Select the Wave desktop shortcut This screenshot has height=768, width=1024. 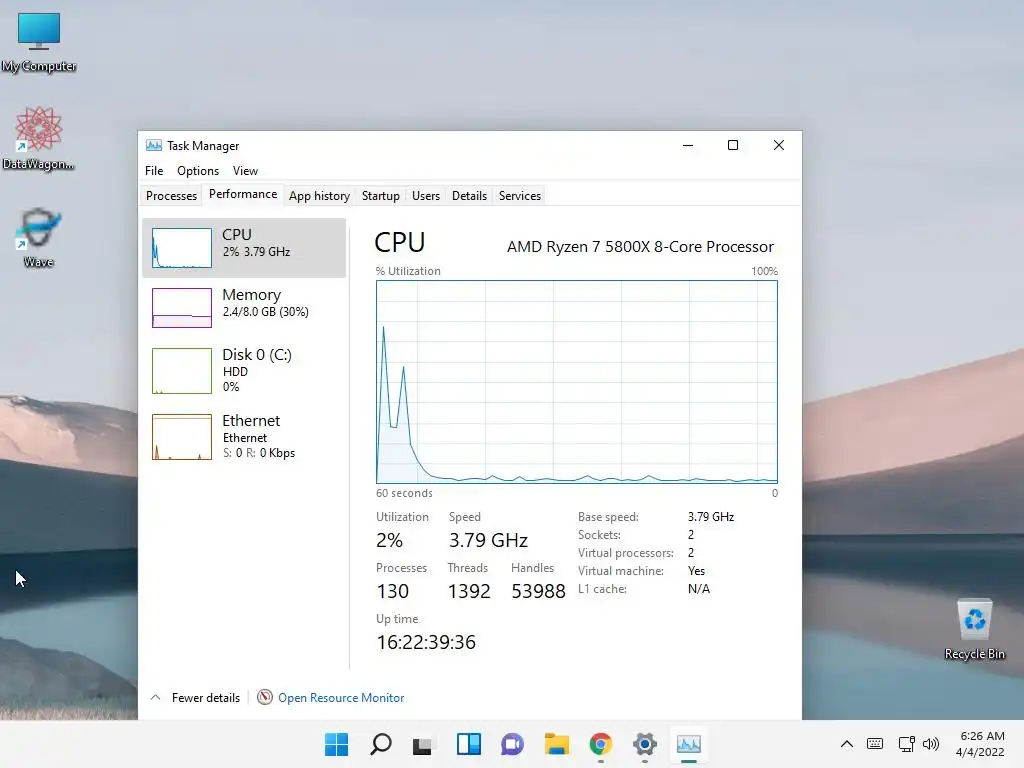pyautogui.click(x=39, y=238)
